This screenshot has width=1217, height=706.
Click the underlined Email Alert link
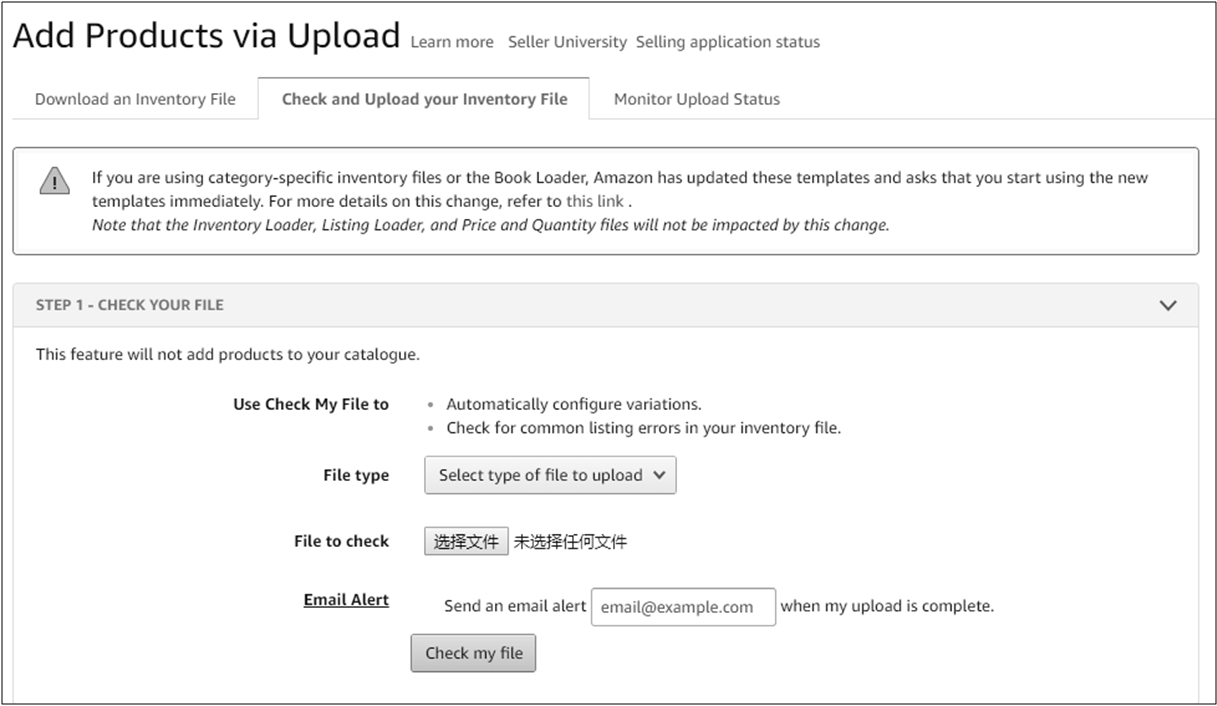346,600
